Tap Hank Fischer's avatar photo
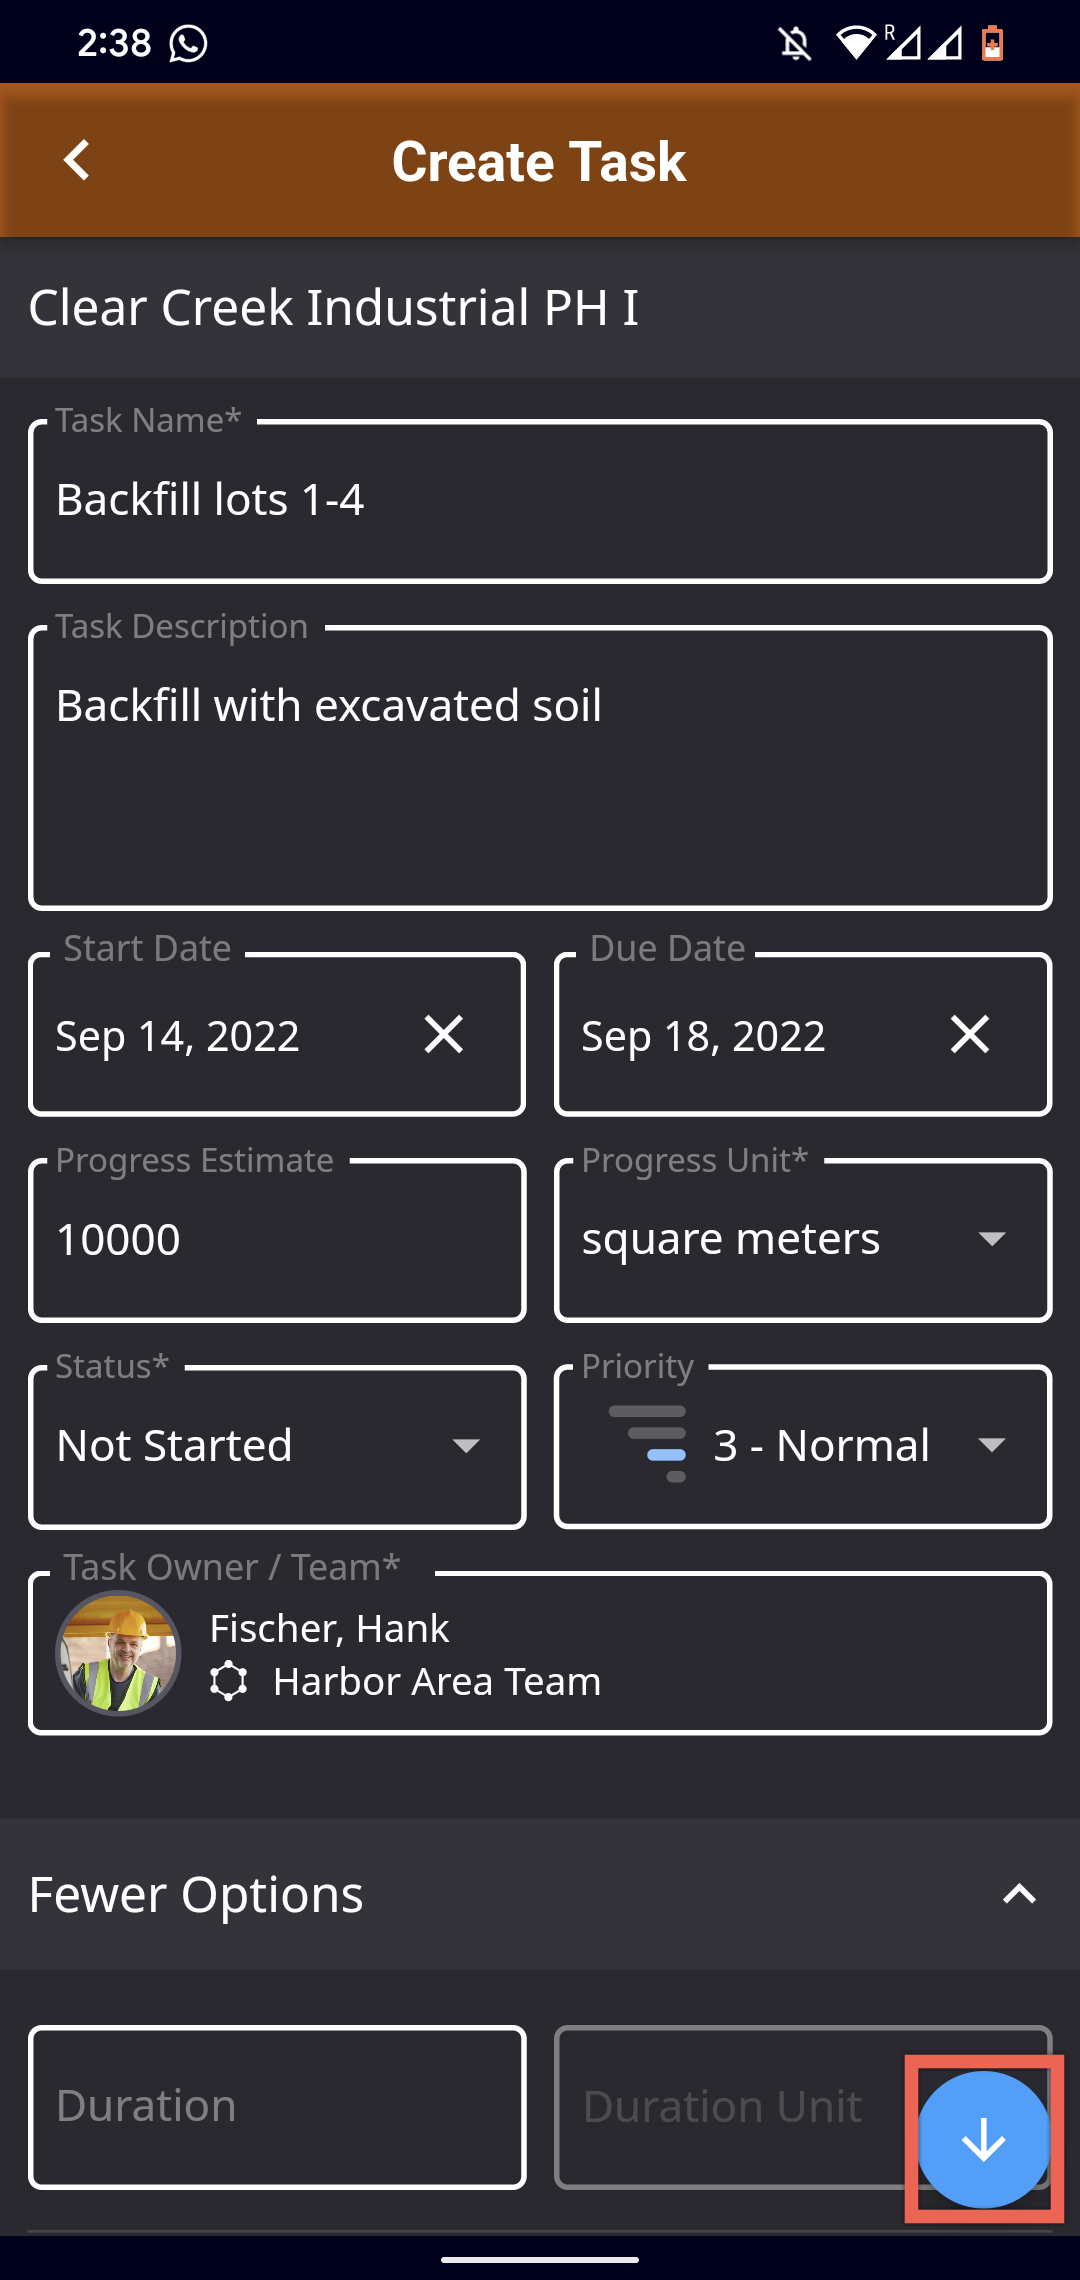Screen dimensions: 1080x2280 tap(118, 1653)
